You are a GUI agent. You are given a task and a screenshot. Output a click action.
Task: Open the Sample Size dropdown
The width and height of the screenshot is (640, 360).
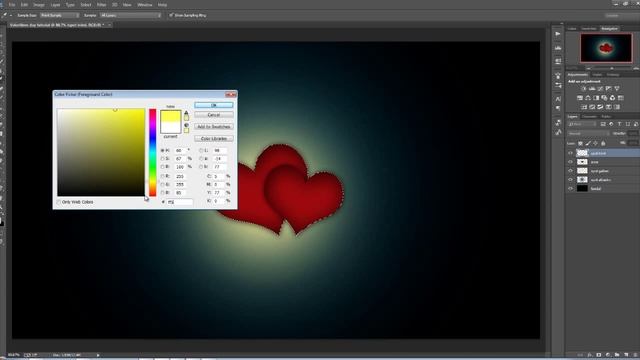click(x=60, y=15)
